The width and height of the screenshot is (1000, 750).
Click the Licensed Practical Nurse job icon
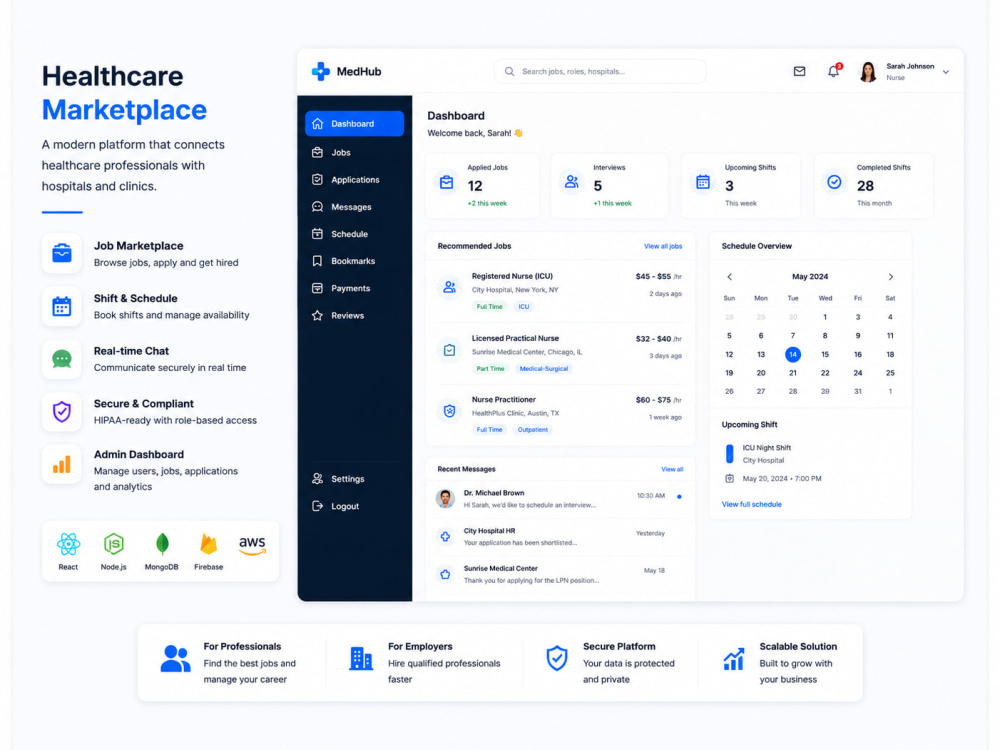(450, 350)
